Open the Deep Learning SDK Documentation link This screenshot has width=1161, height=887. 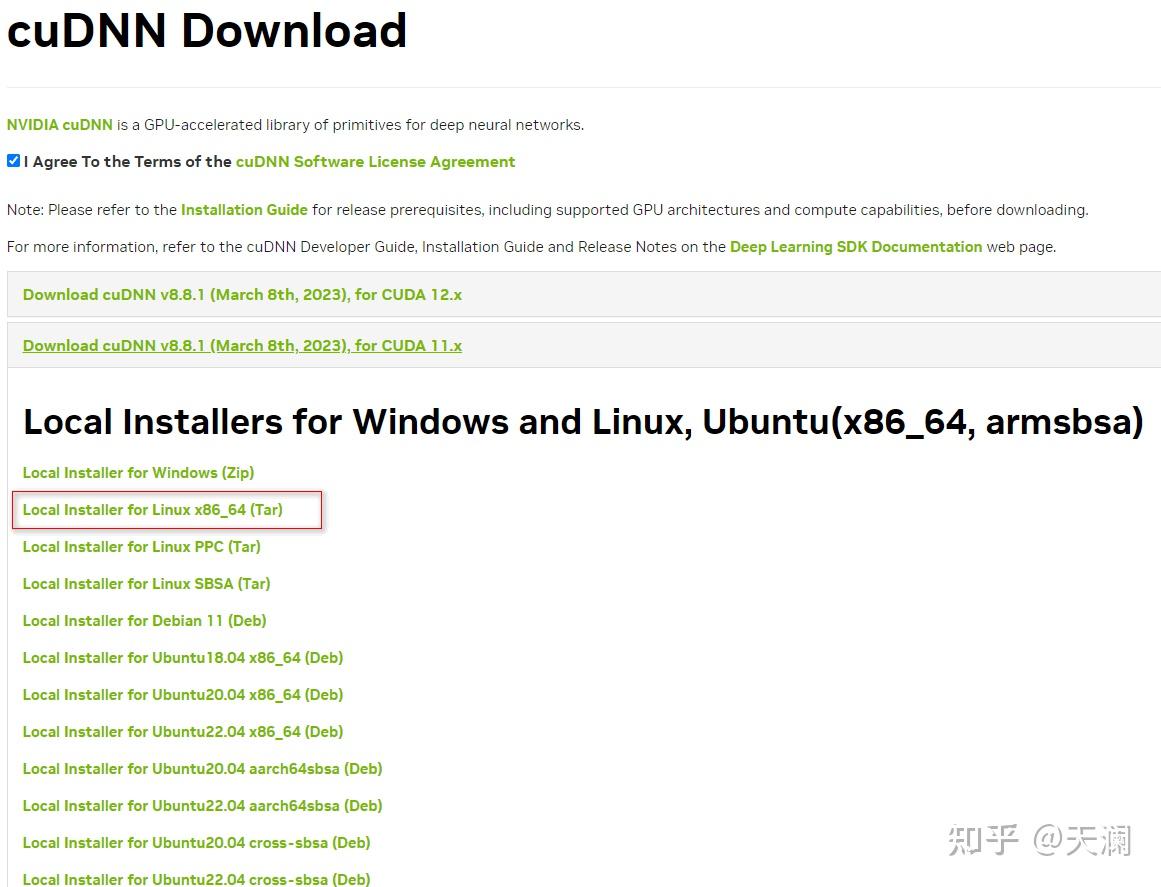coord(855,246)
